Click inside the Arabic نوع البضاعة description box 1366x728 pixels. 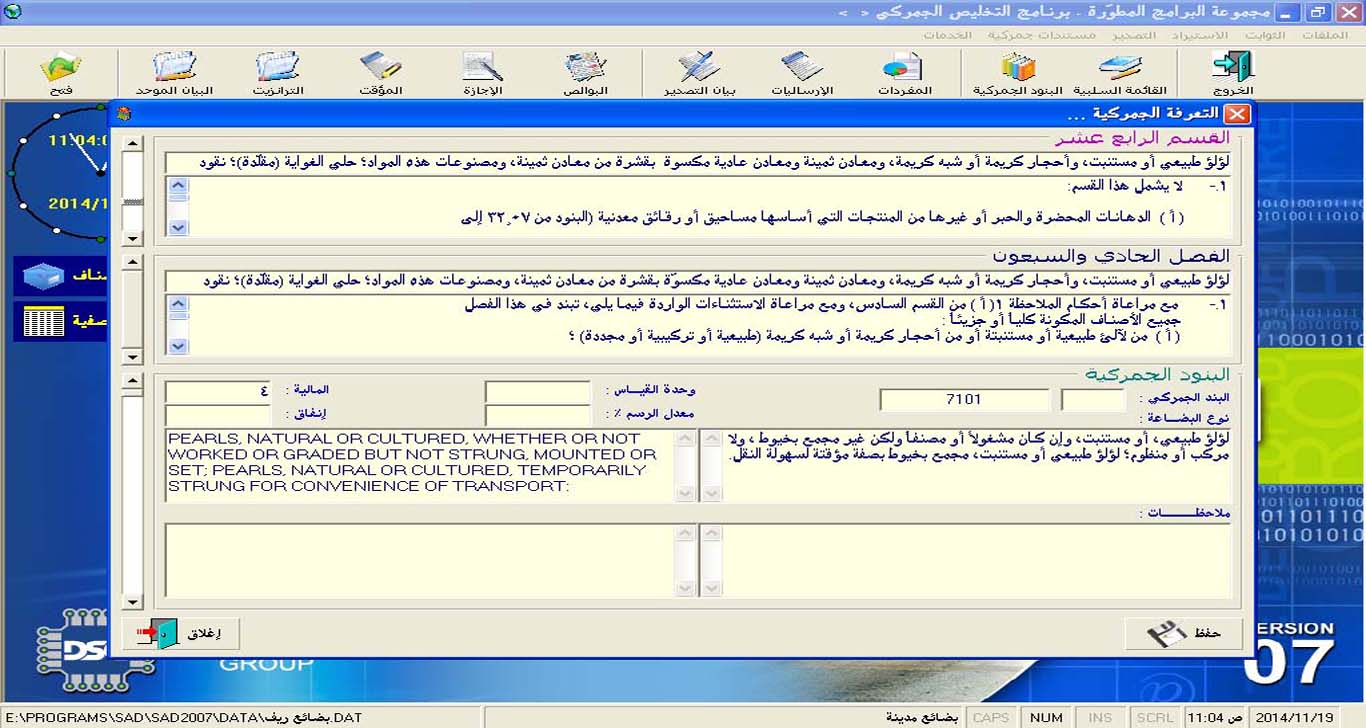click(976, 465)
